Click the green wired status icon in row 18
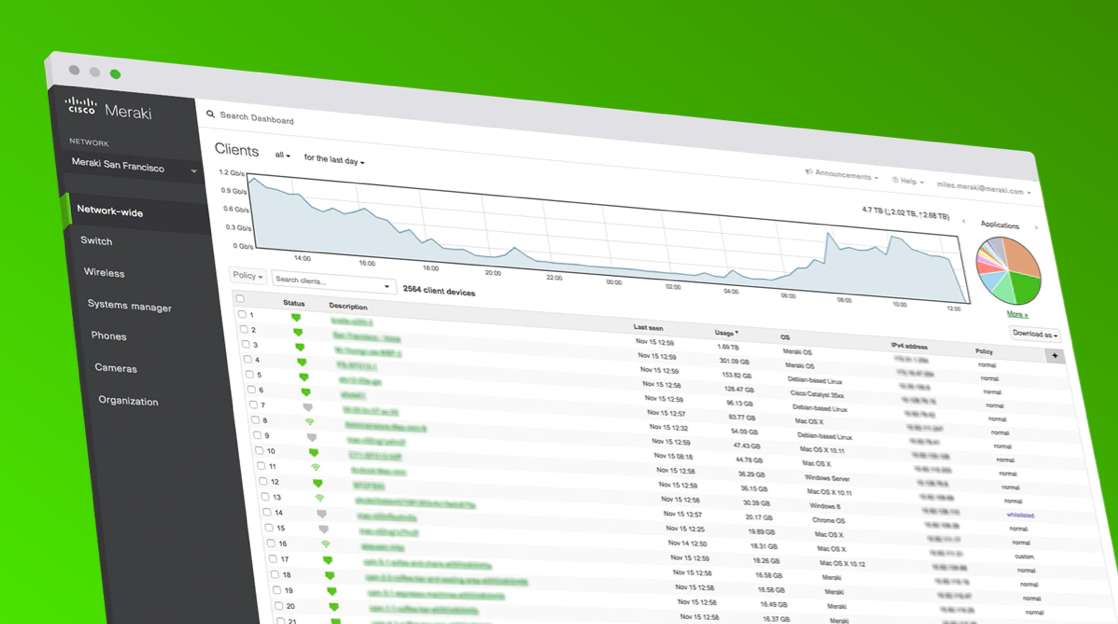Image resolution: width=1118 pixels, height=624 pixels. tap(330, 576)
